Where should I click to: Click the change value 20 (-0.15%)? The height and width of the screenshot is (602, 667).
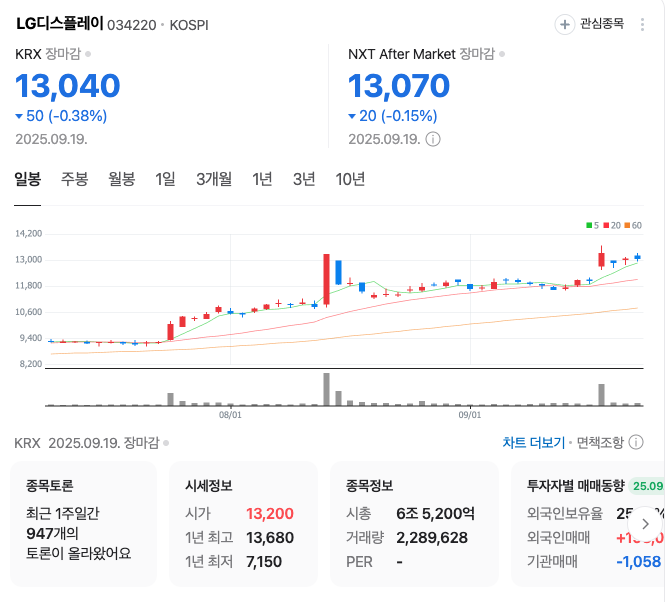pyautogui.click(x=393, y=116)
